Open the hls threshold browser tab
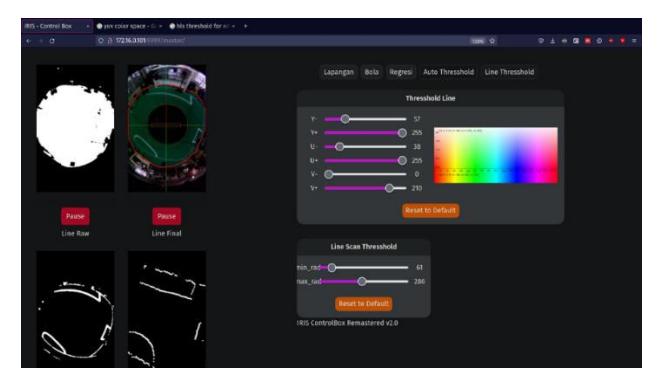Screen dimensions: 657x377 (203, 26)
